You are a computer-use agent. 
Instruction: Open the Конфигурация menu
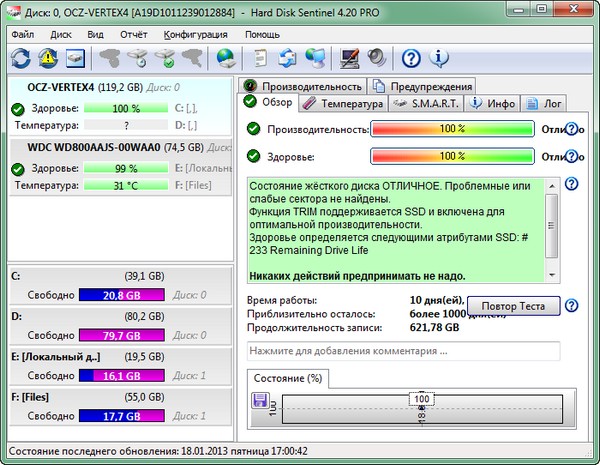[x=196, y=34]
